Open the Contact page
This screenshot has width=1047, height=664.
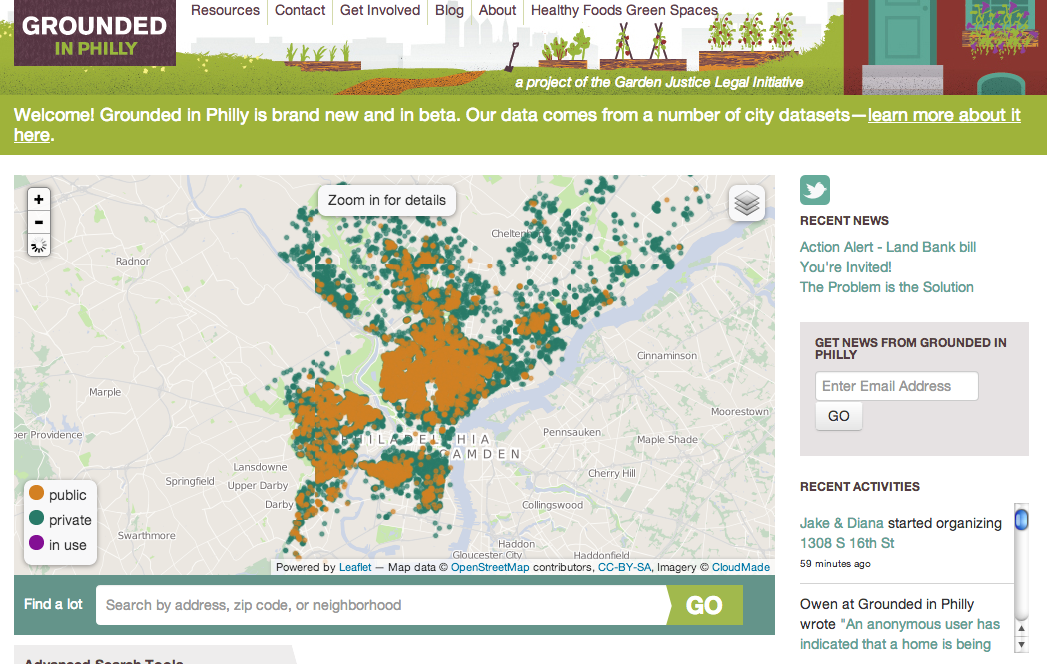(300, 11)
